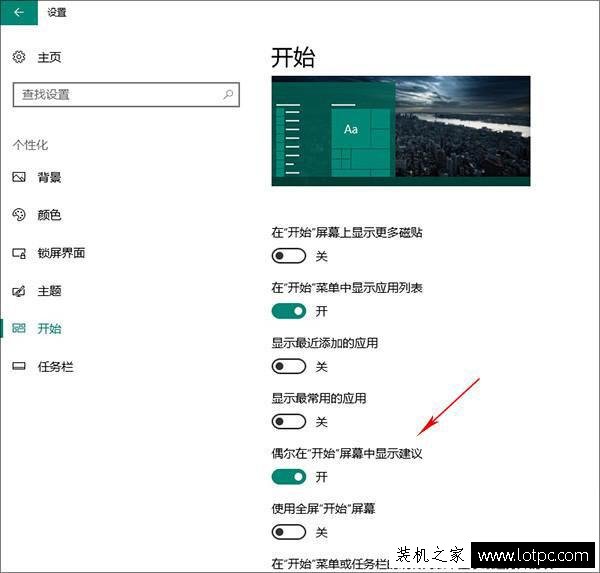Turn off 偶尔在开始屏幕中显示建议 switch

click(289, 477)
